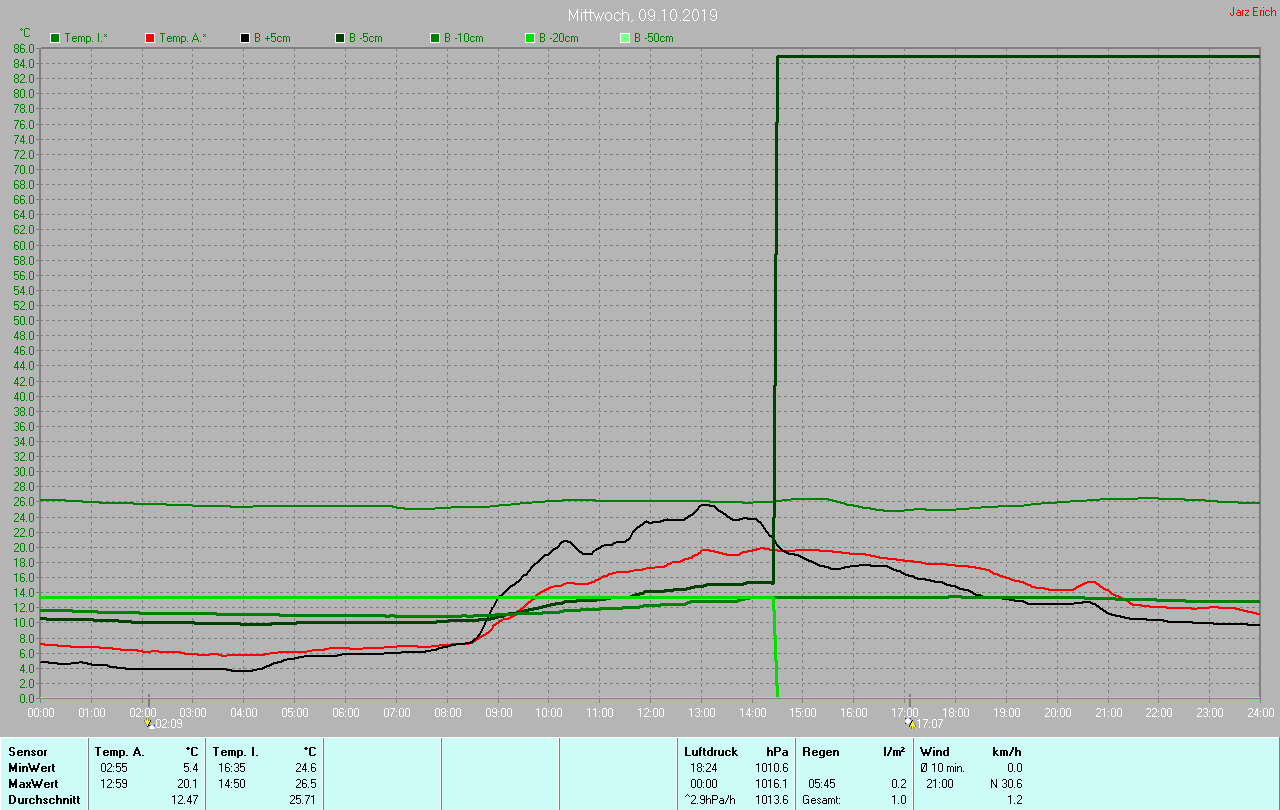Click the °C axis unit label
Image resolution: width=1280 pixels, height=810 pixels.
[x=25, y=33]
